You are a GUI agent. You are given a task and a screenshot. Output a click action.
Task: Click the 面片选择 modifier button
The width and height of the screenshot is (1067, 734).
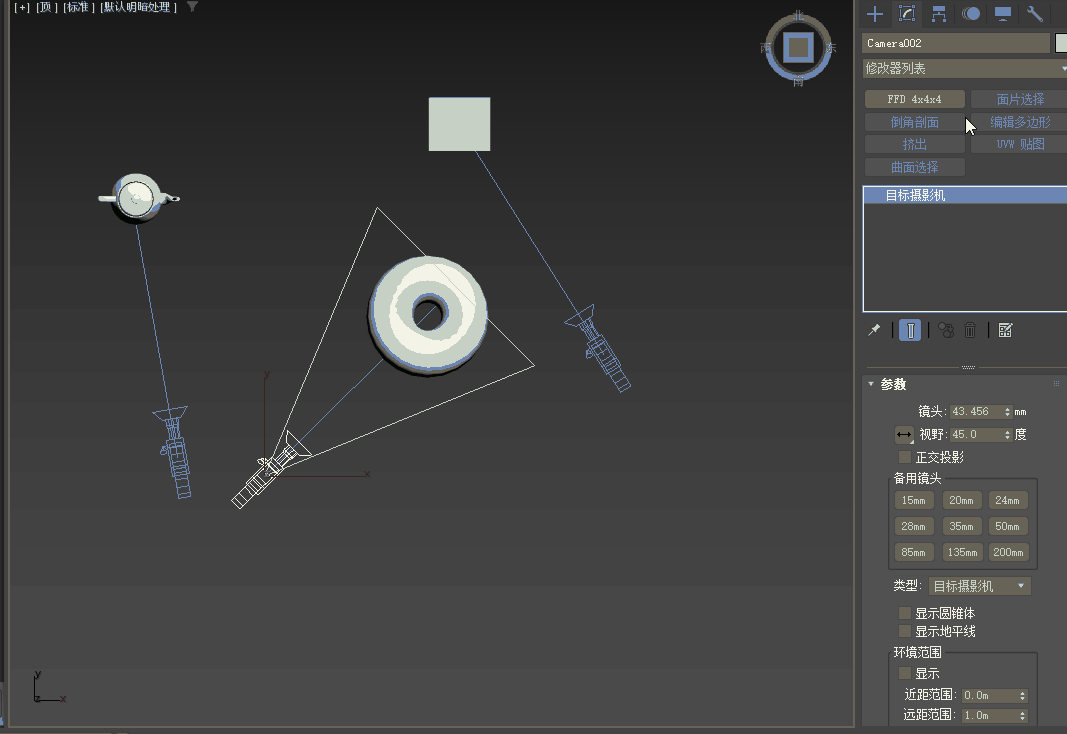(x=1019, y=99)
